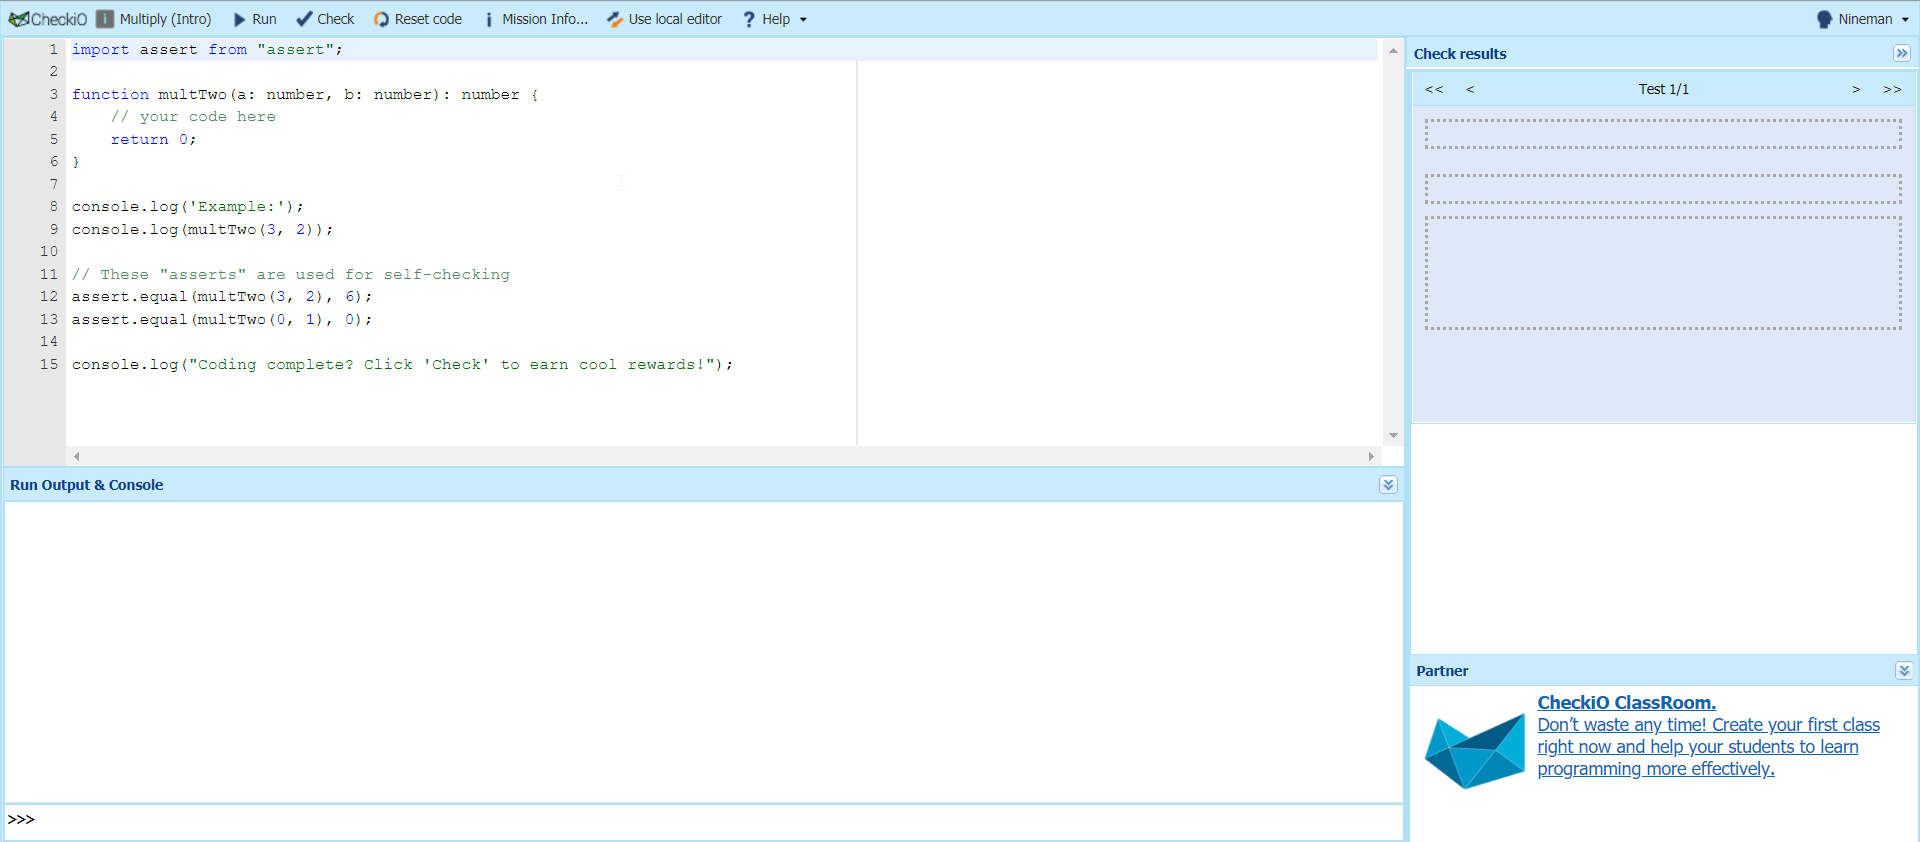Reset code to the initial template
Image resolution: width=1920 pixels, height=842 pixels.
pos(418,19)
